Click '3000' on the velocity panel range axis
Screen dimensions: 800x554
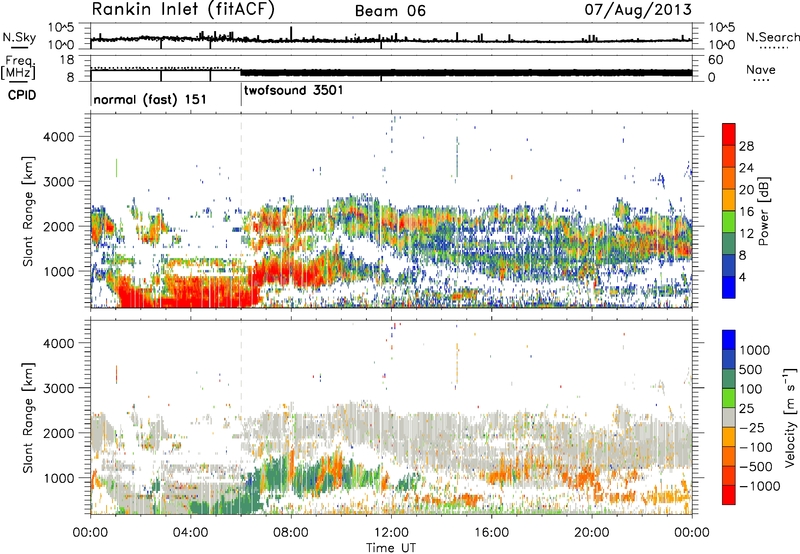point(59,388)
